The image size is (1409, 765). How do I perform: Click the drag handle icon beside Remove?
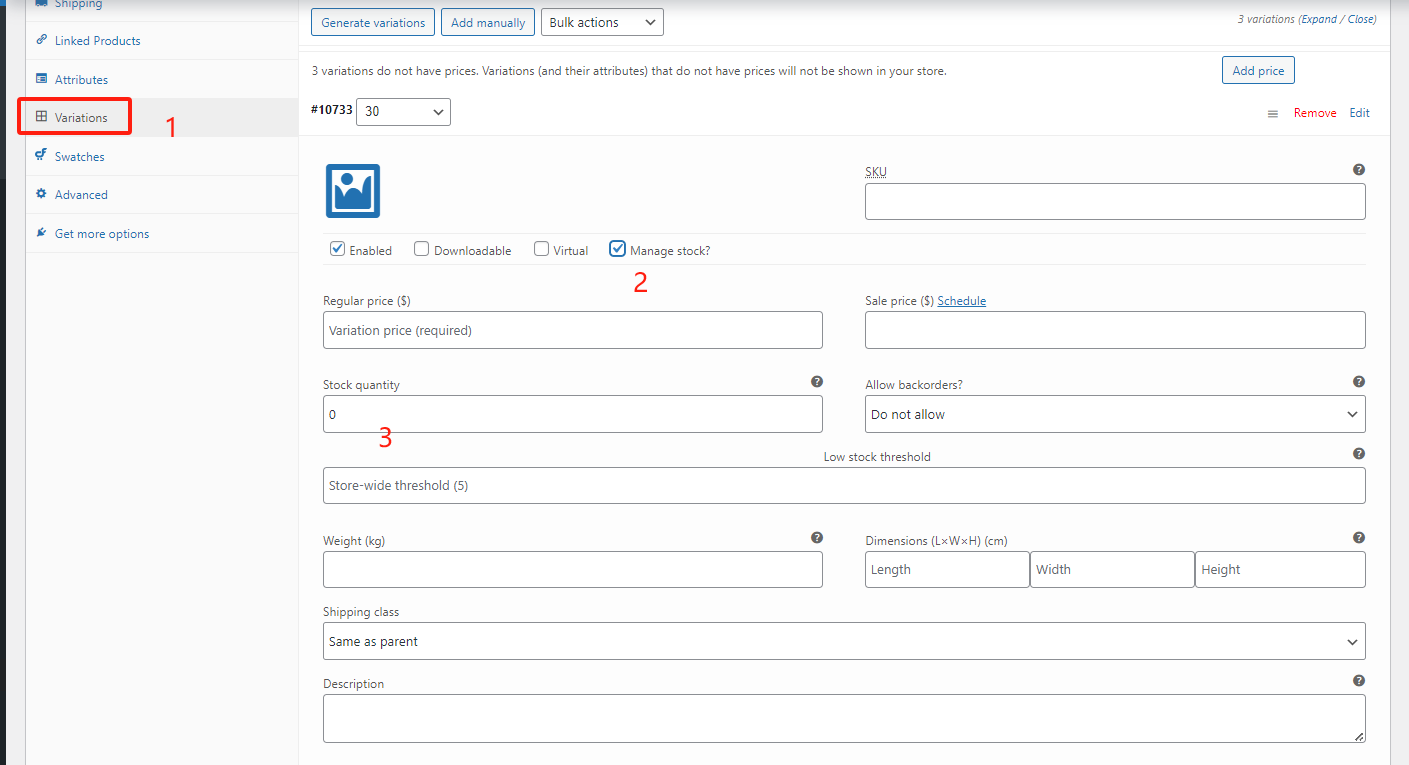coord(1273,114)
